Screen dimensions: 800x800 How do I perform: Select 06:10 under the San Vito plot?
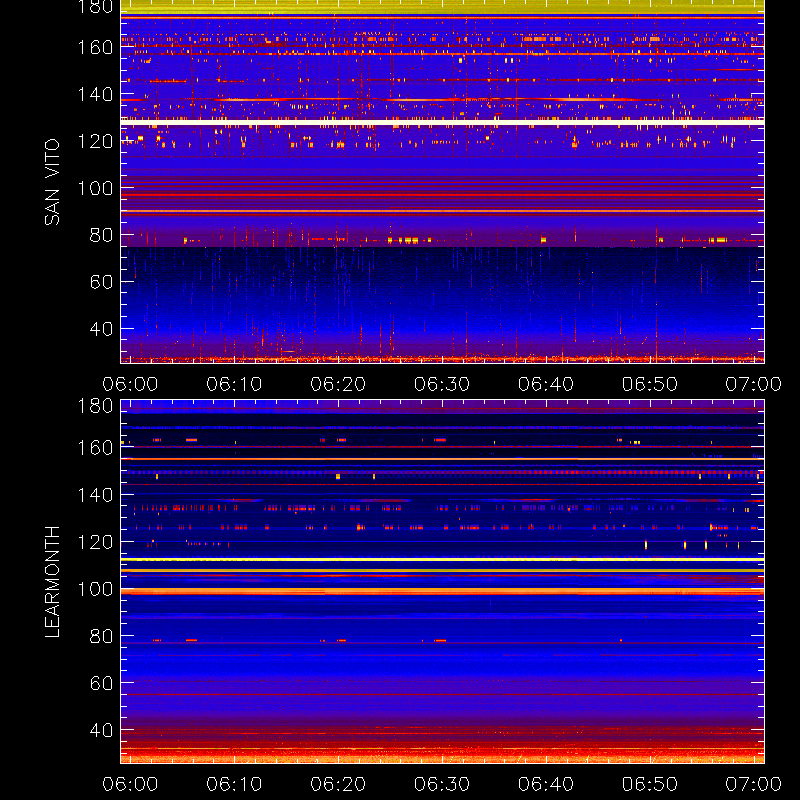(234, 384)
